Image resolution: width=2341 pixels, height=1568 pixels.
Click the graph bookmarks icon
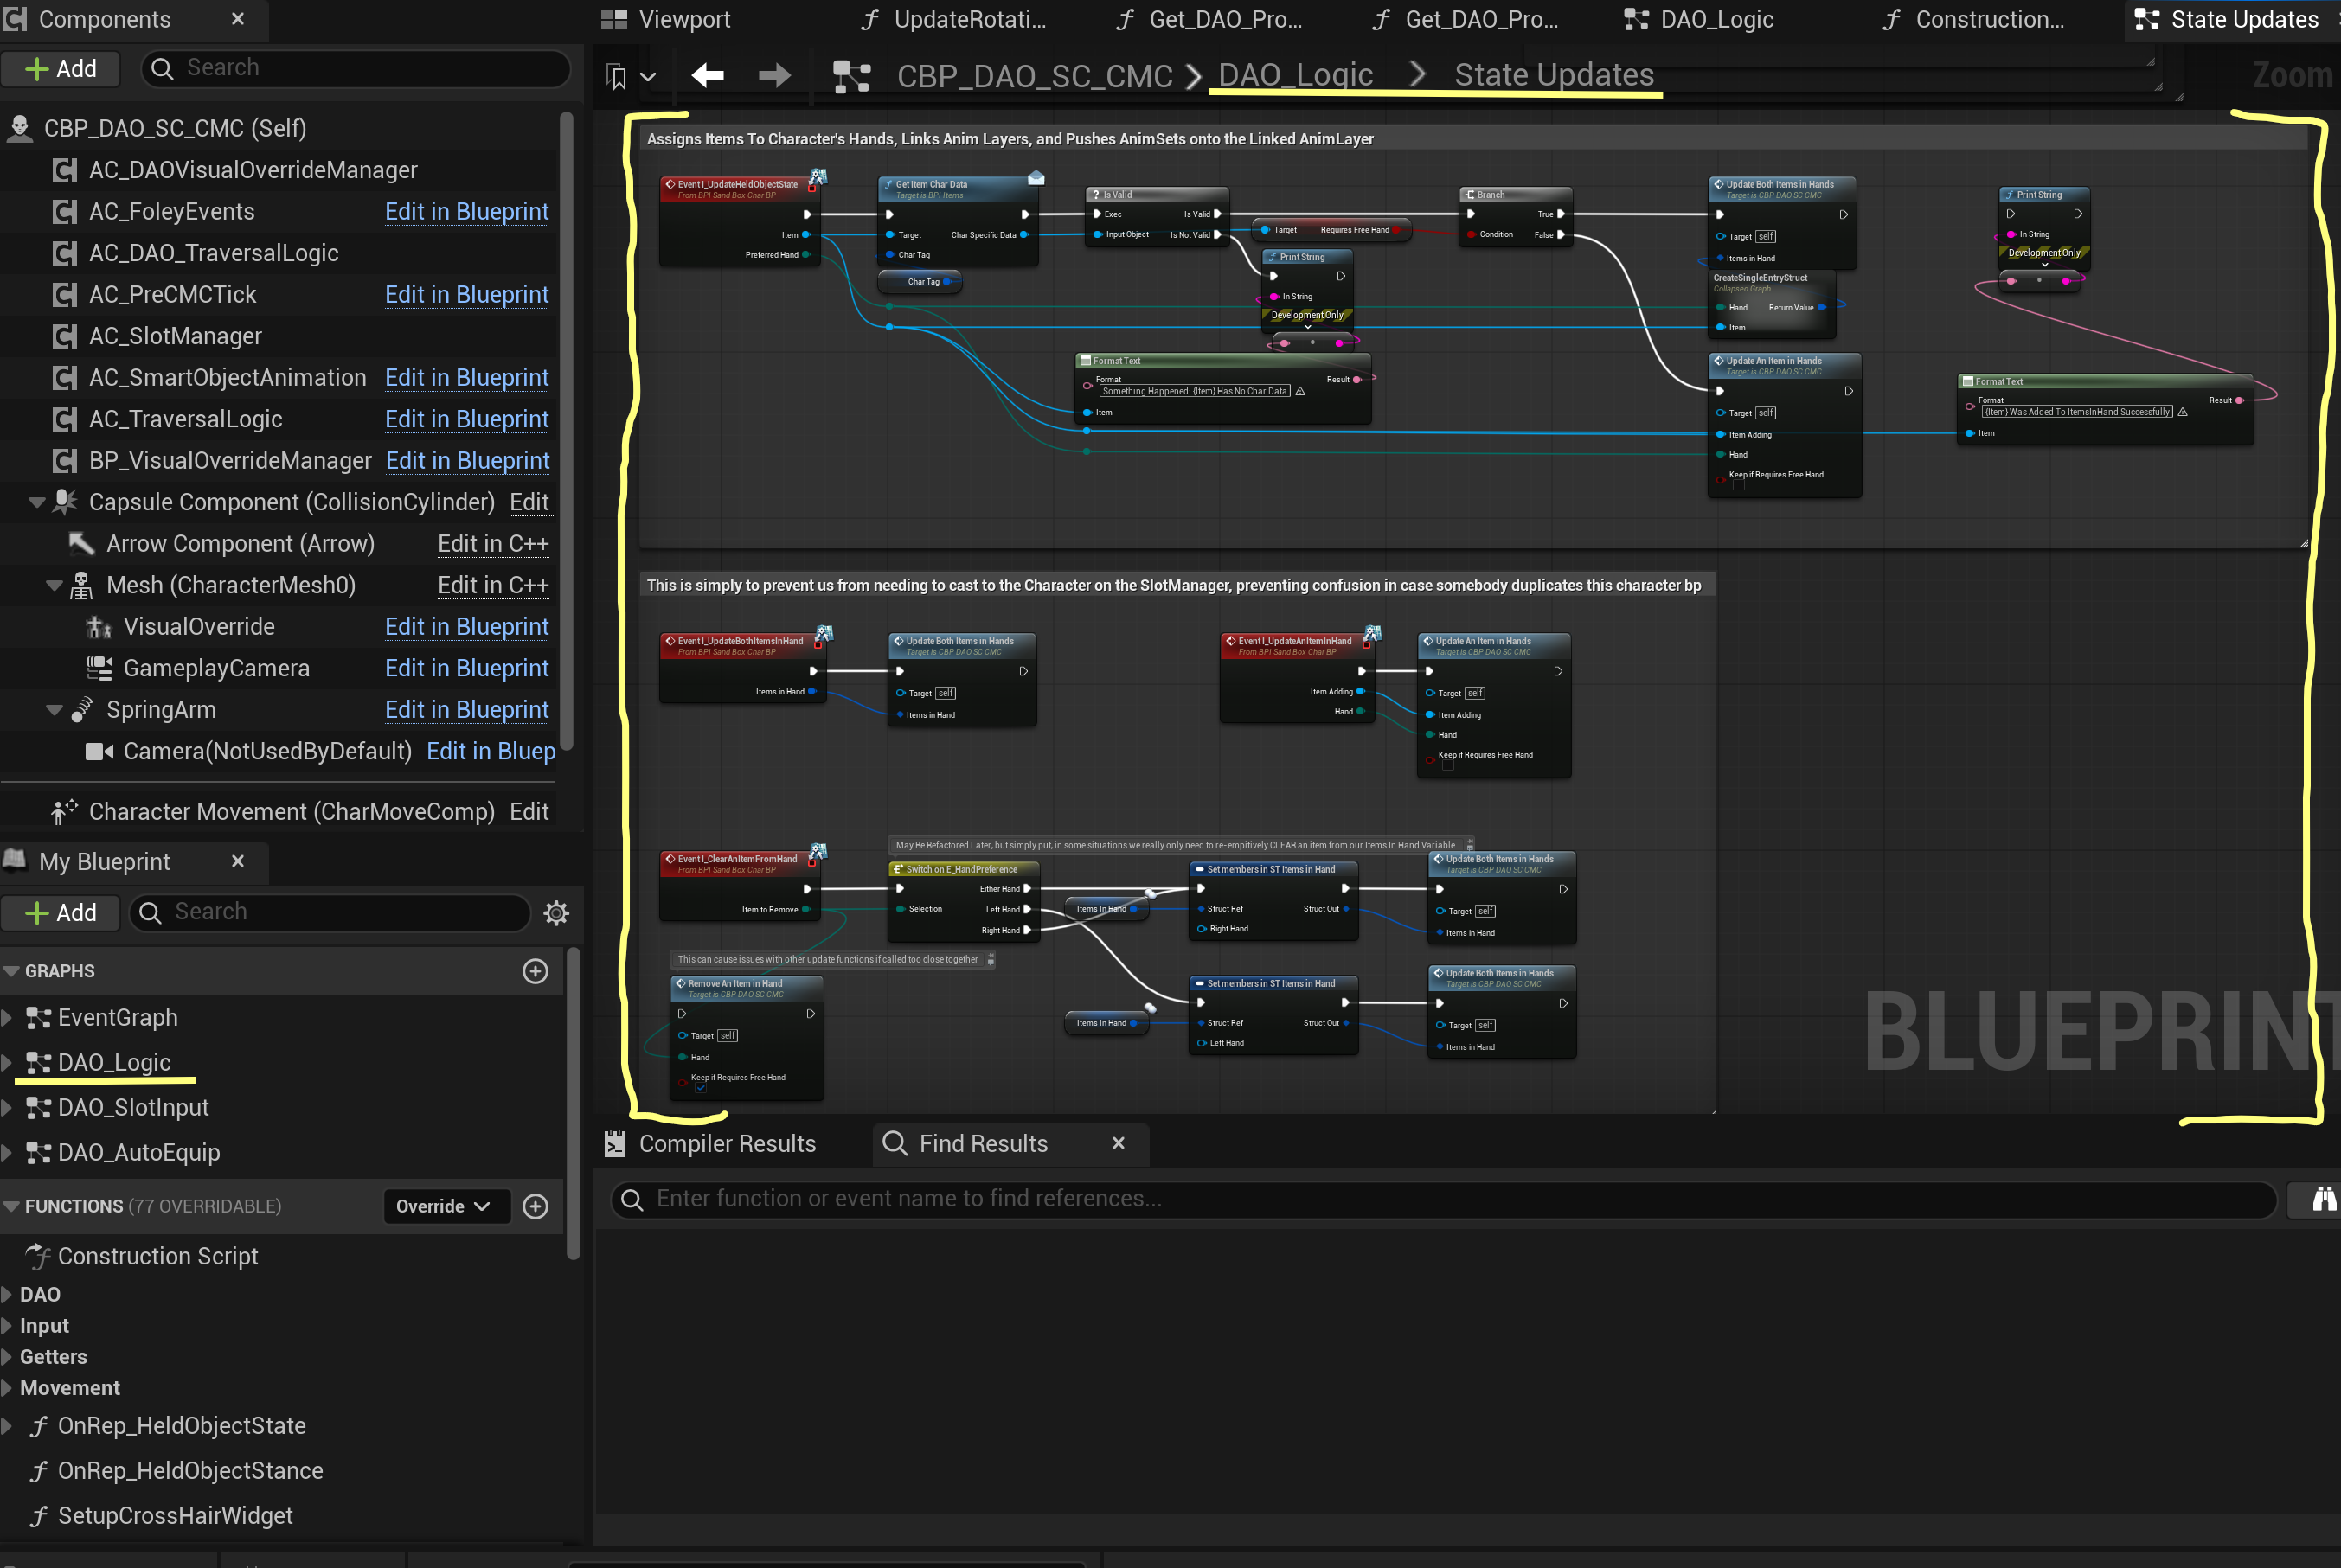(x=618, y=76)
